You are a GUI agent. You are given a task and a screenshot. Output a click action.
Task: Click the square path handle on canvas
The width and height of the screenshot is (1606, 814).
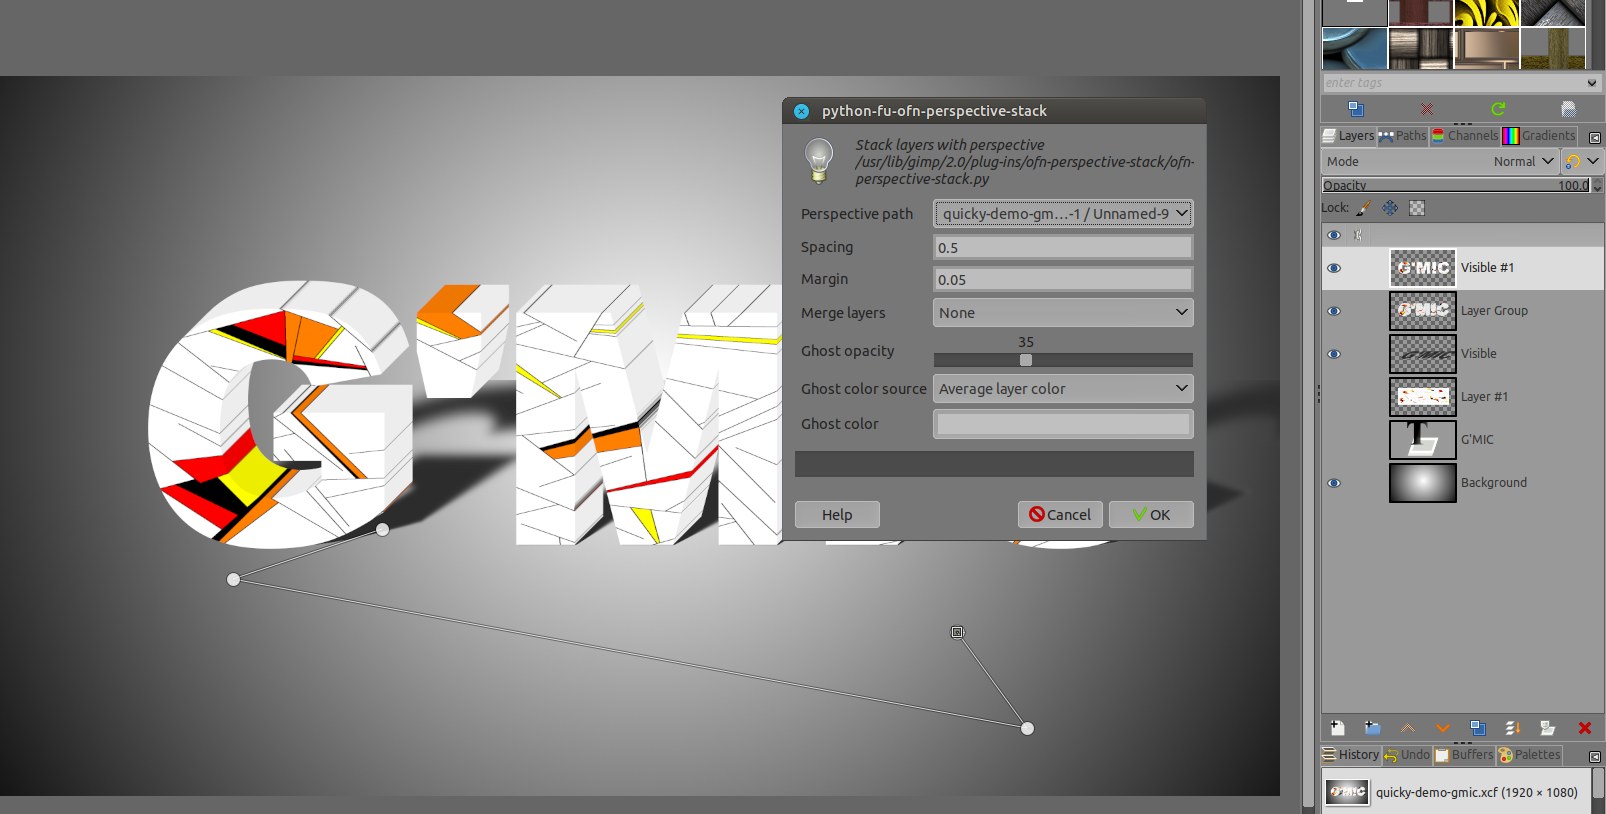pyautogui.click(x=957, y=632)
